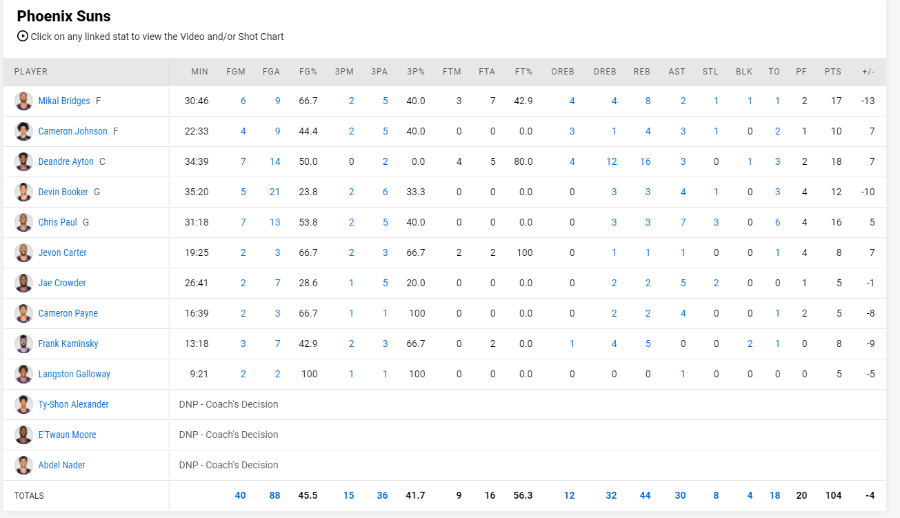Click Chris Paul's headshot icon

24,222
